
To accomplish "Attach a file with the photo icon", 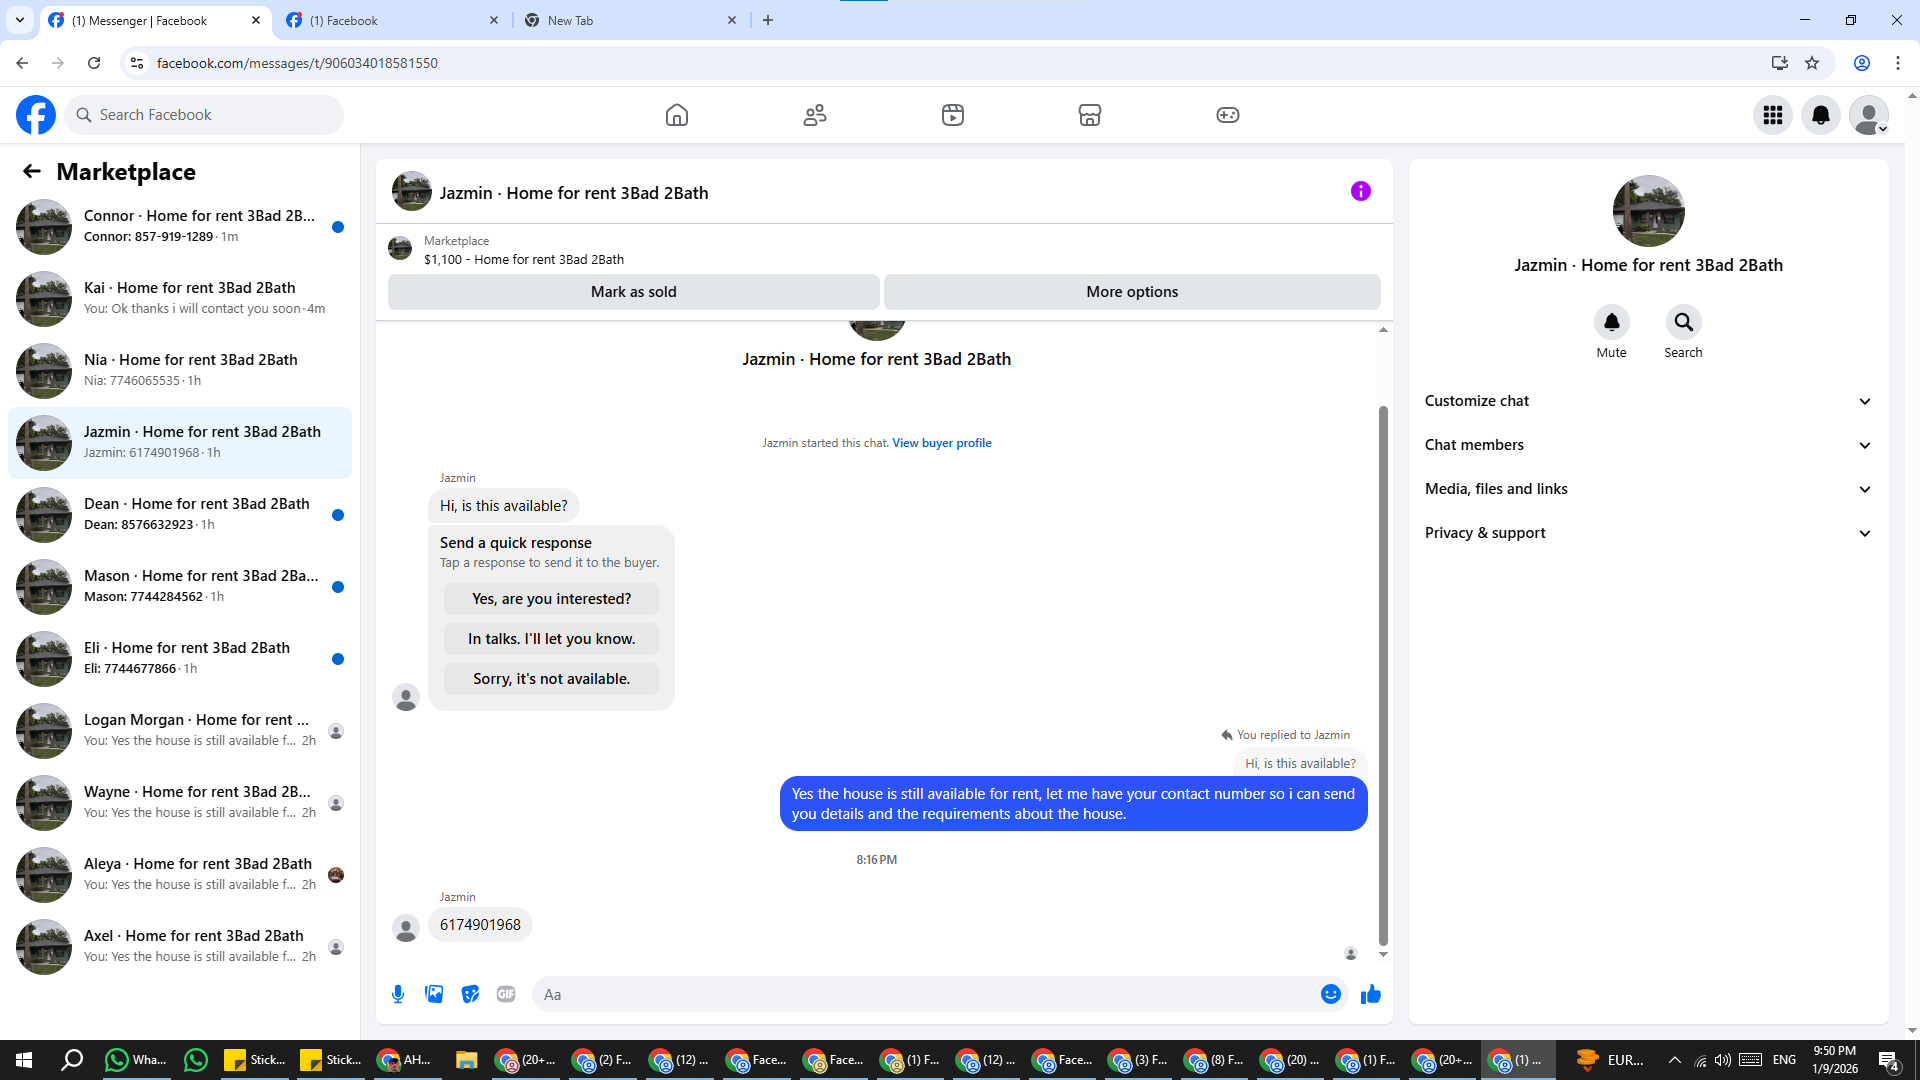I will point(434,994).
